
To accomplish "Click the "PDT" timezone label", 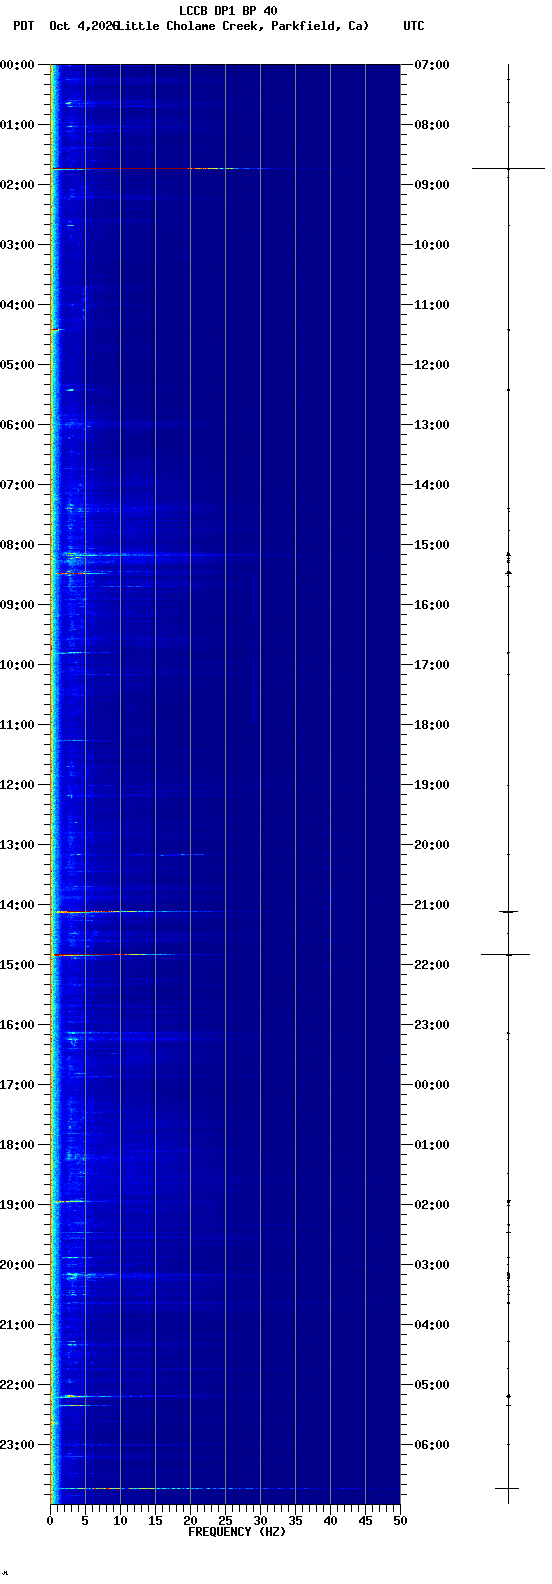I will (23, 26).
